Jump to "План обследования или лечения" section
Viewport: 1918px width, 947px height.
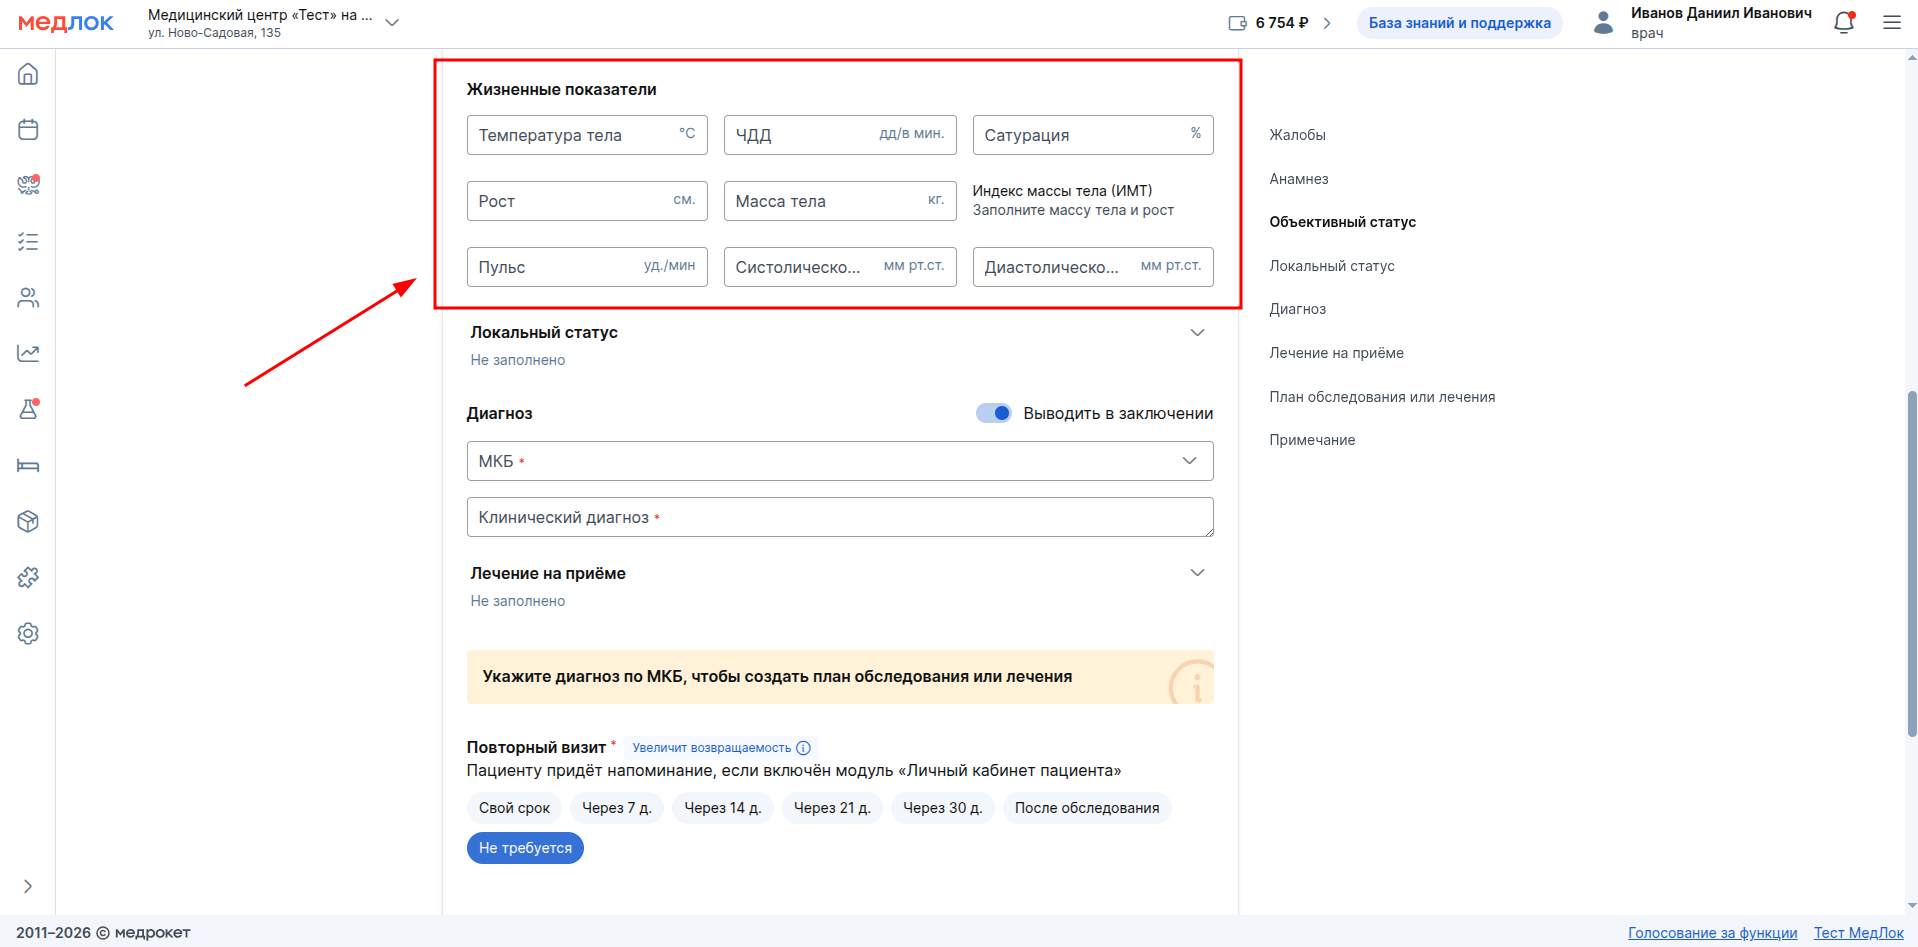pyautogui.click(x=1382, y=397)
